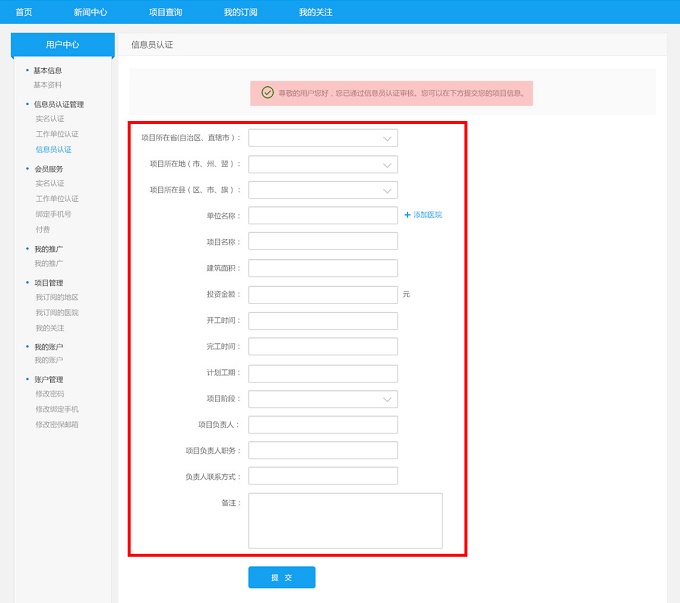Go to 首页 in the top navigation
This screenshot has width=680, height=603.
[24, 12]
